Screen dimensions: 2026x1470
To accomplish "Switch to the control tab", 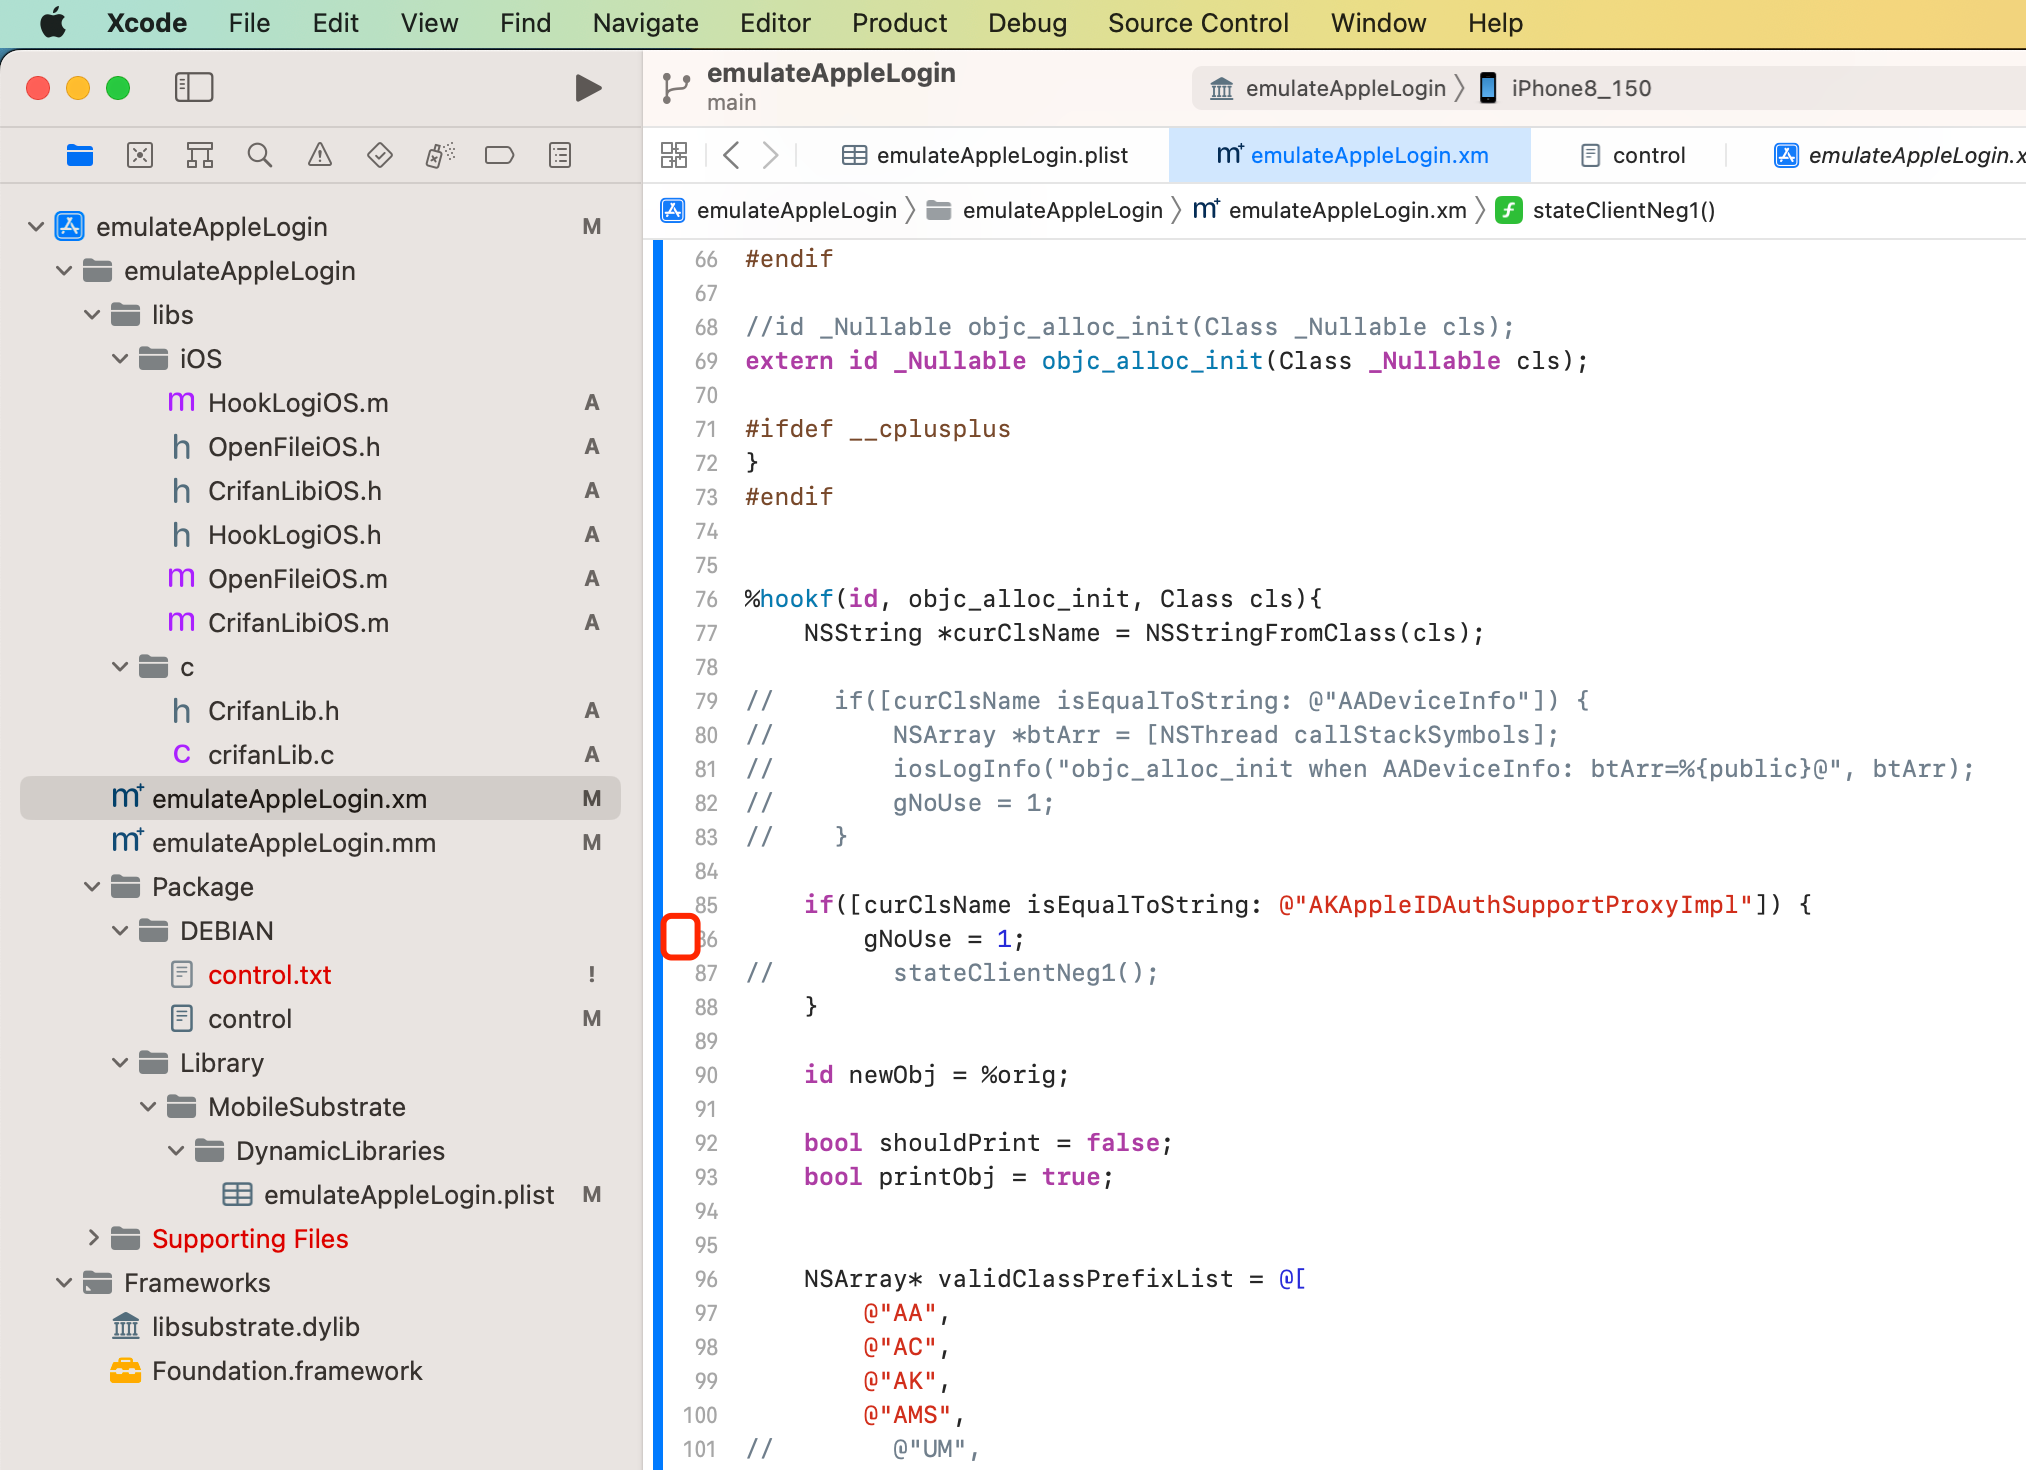I will 1633,155.
